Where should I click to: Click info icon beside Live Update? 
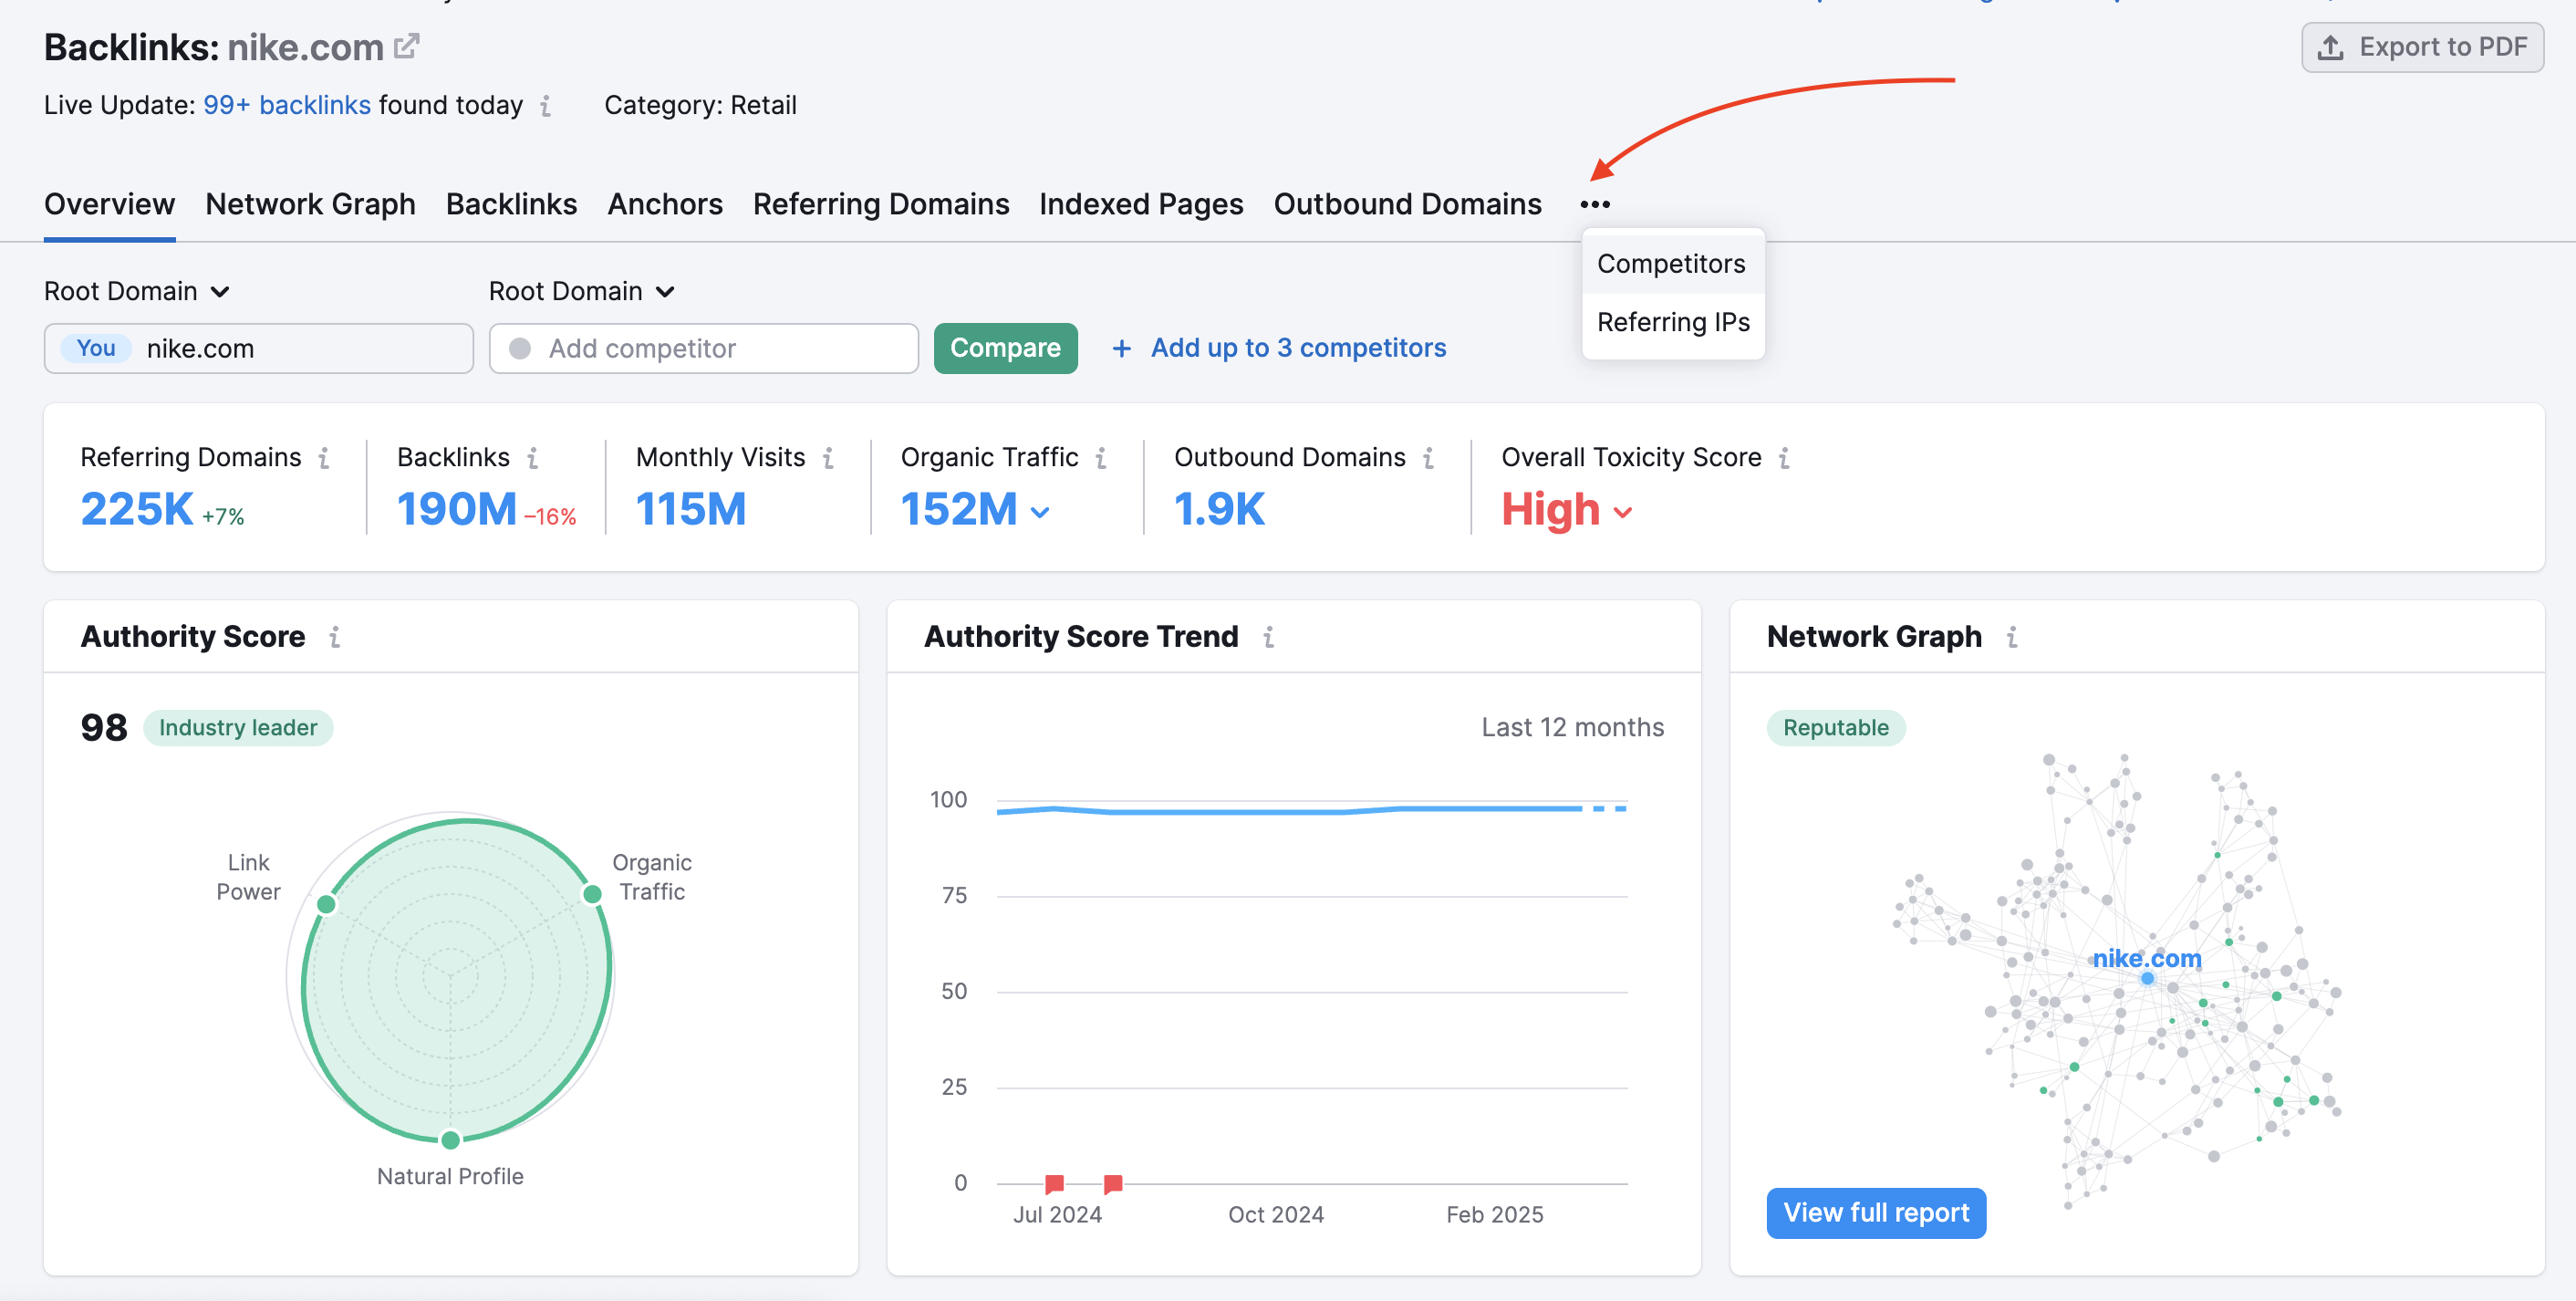point(546,106)
